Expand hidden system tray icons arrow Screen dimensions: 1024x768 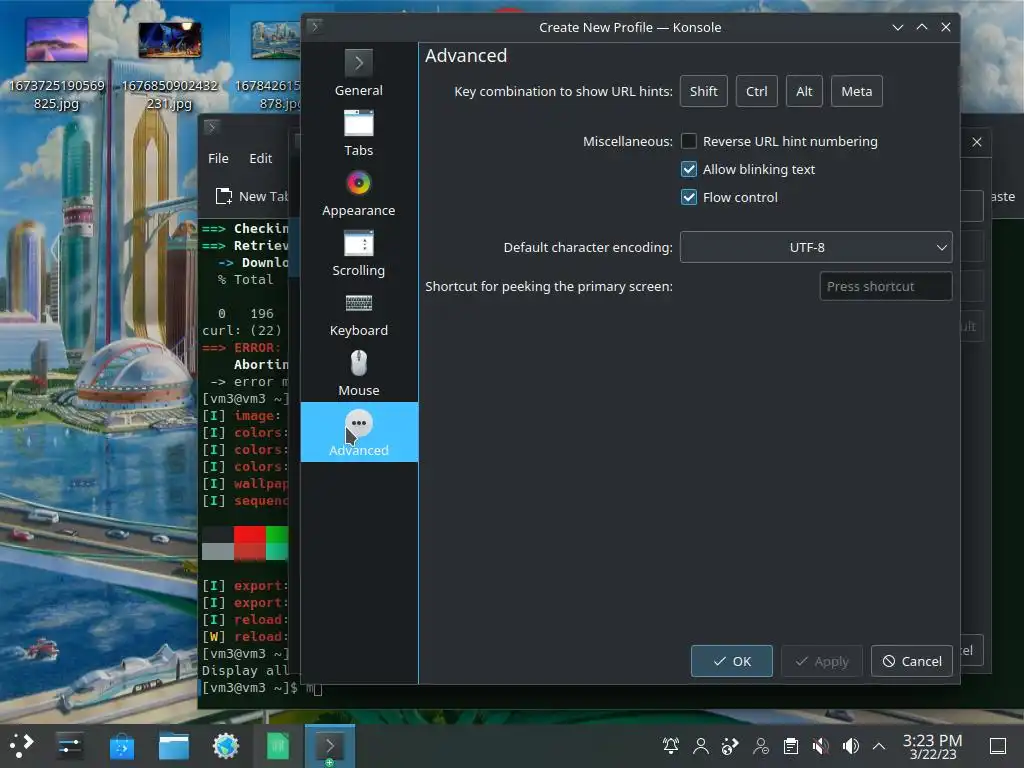pyautogui.click(x=879, y=746)
